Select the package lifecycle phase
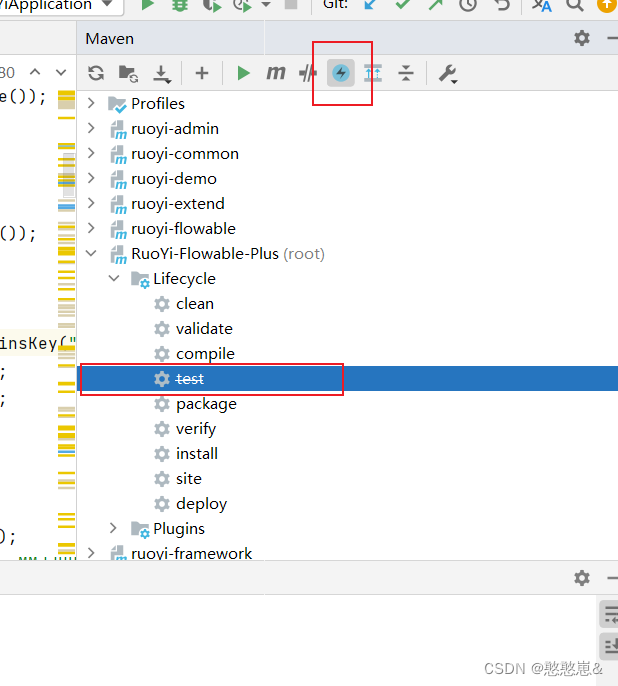Image resolution: width=618 pixels, height=686 pixels. tap(206, 404)
